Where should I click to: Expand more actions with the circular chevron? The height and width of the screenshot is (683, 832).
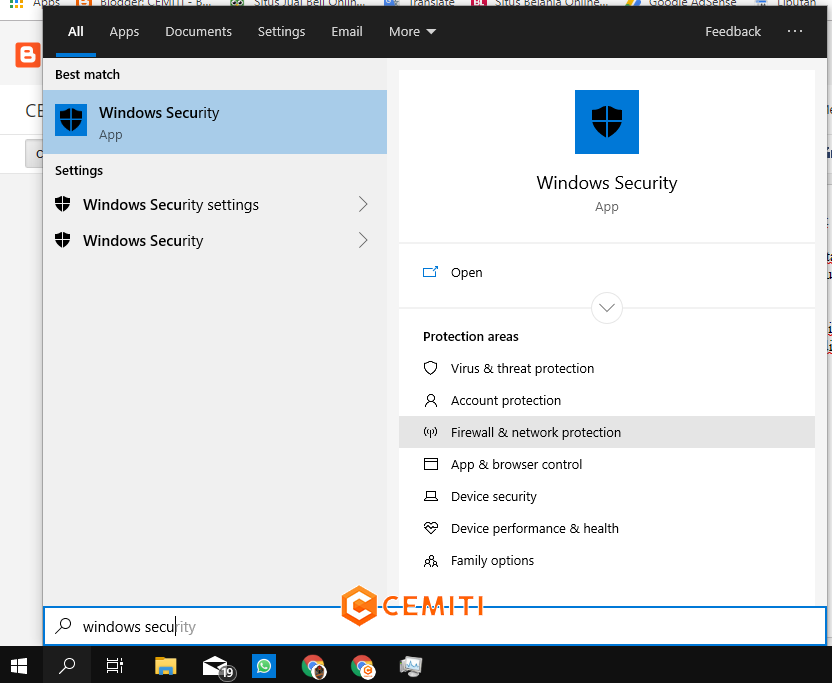[606, 308]
